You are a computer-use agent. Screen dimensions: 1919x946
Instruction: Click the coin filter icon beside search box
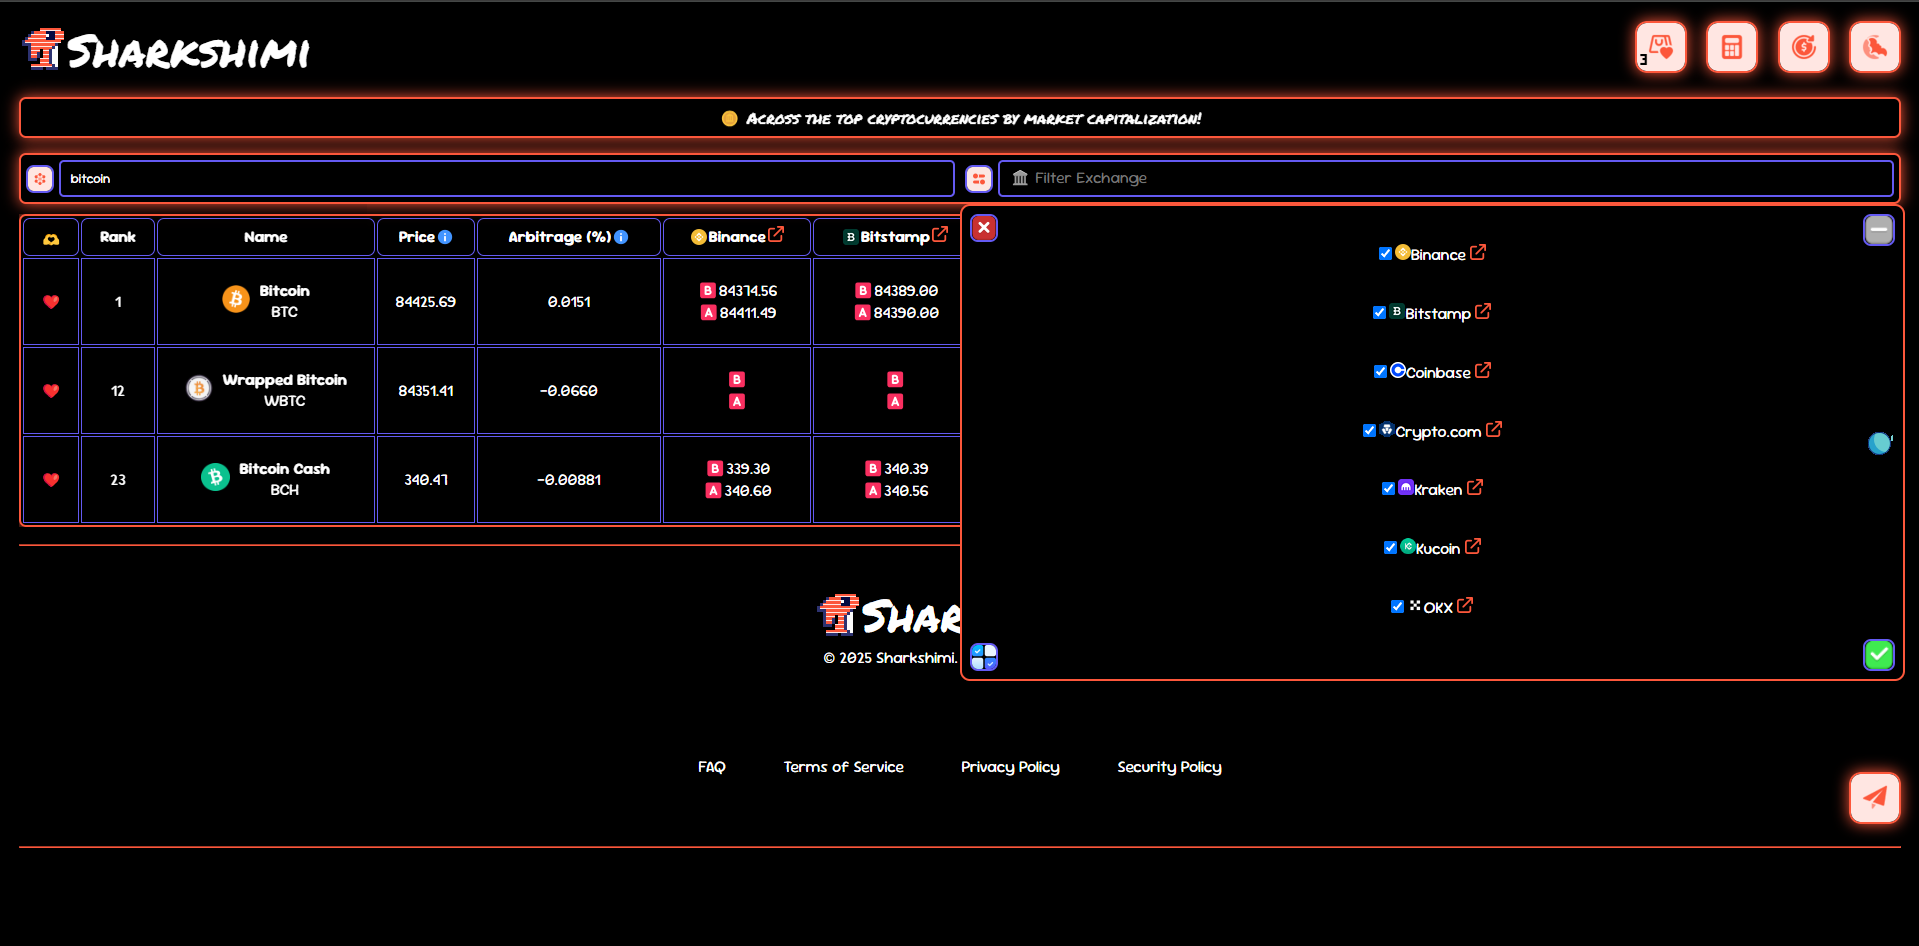click(x=39, y=178)
